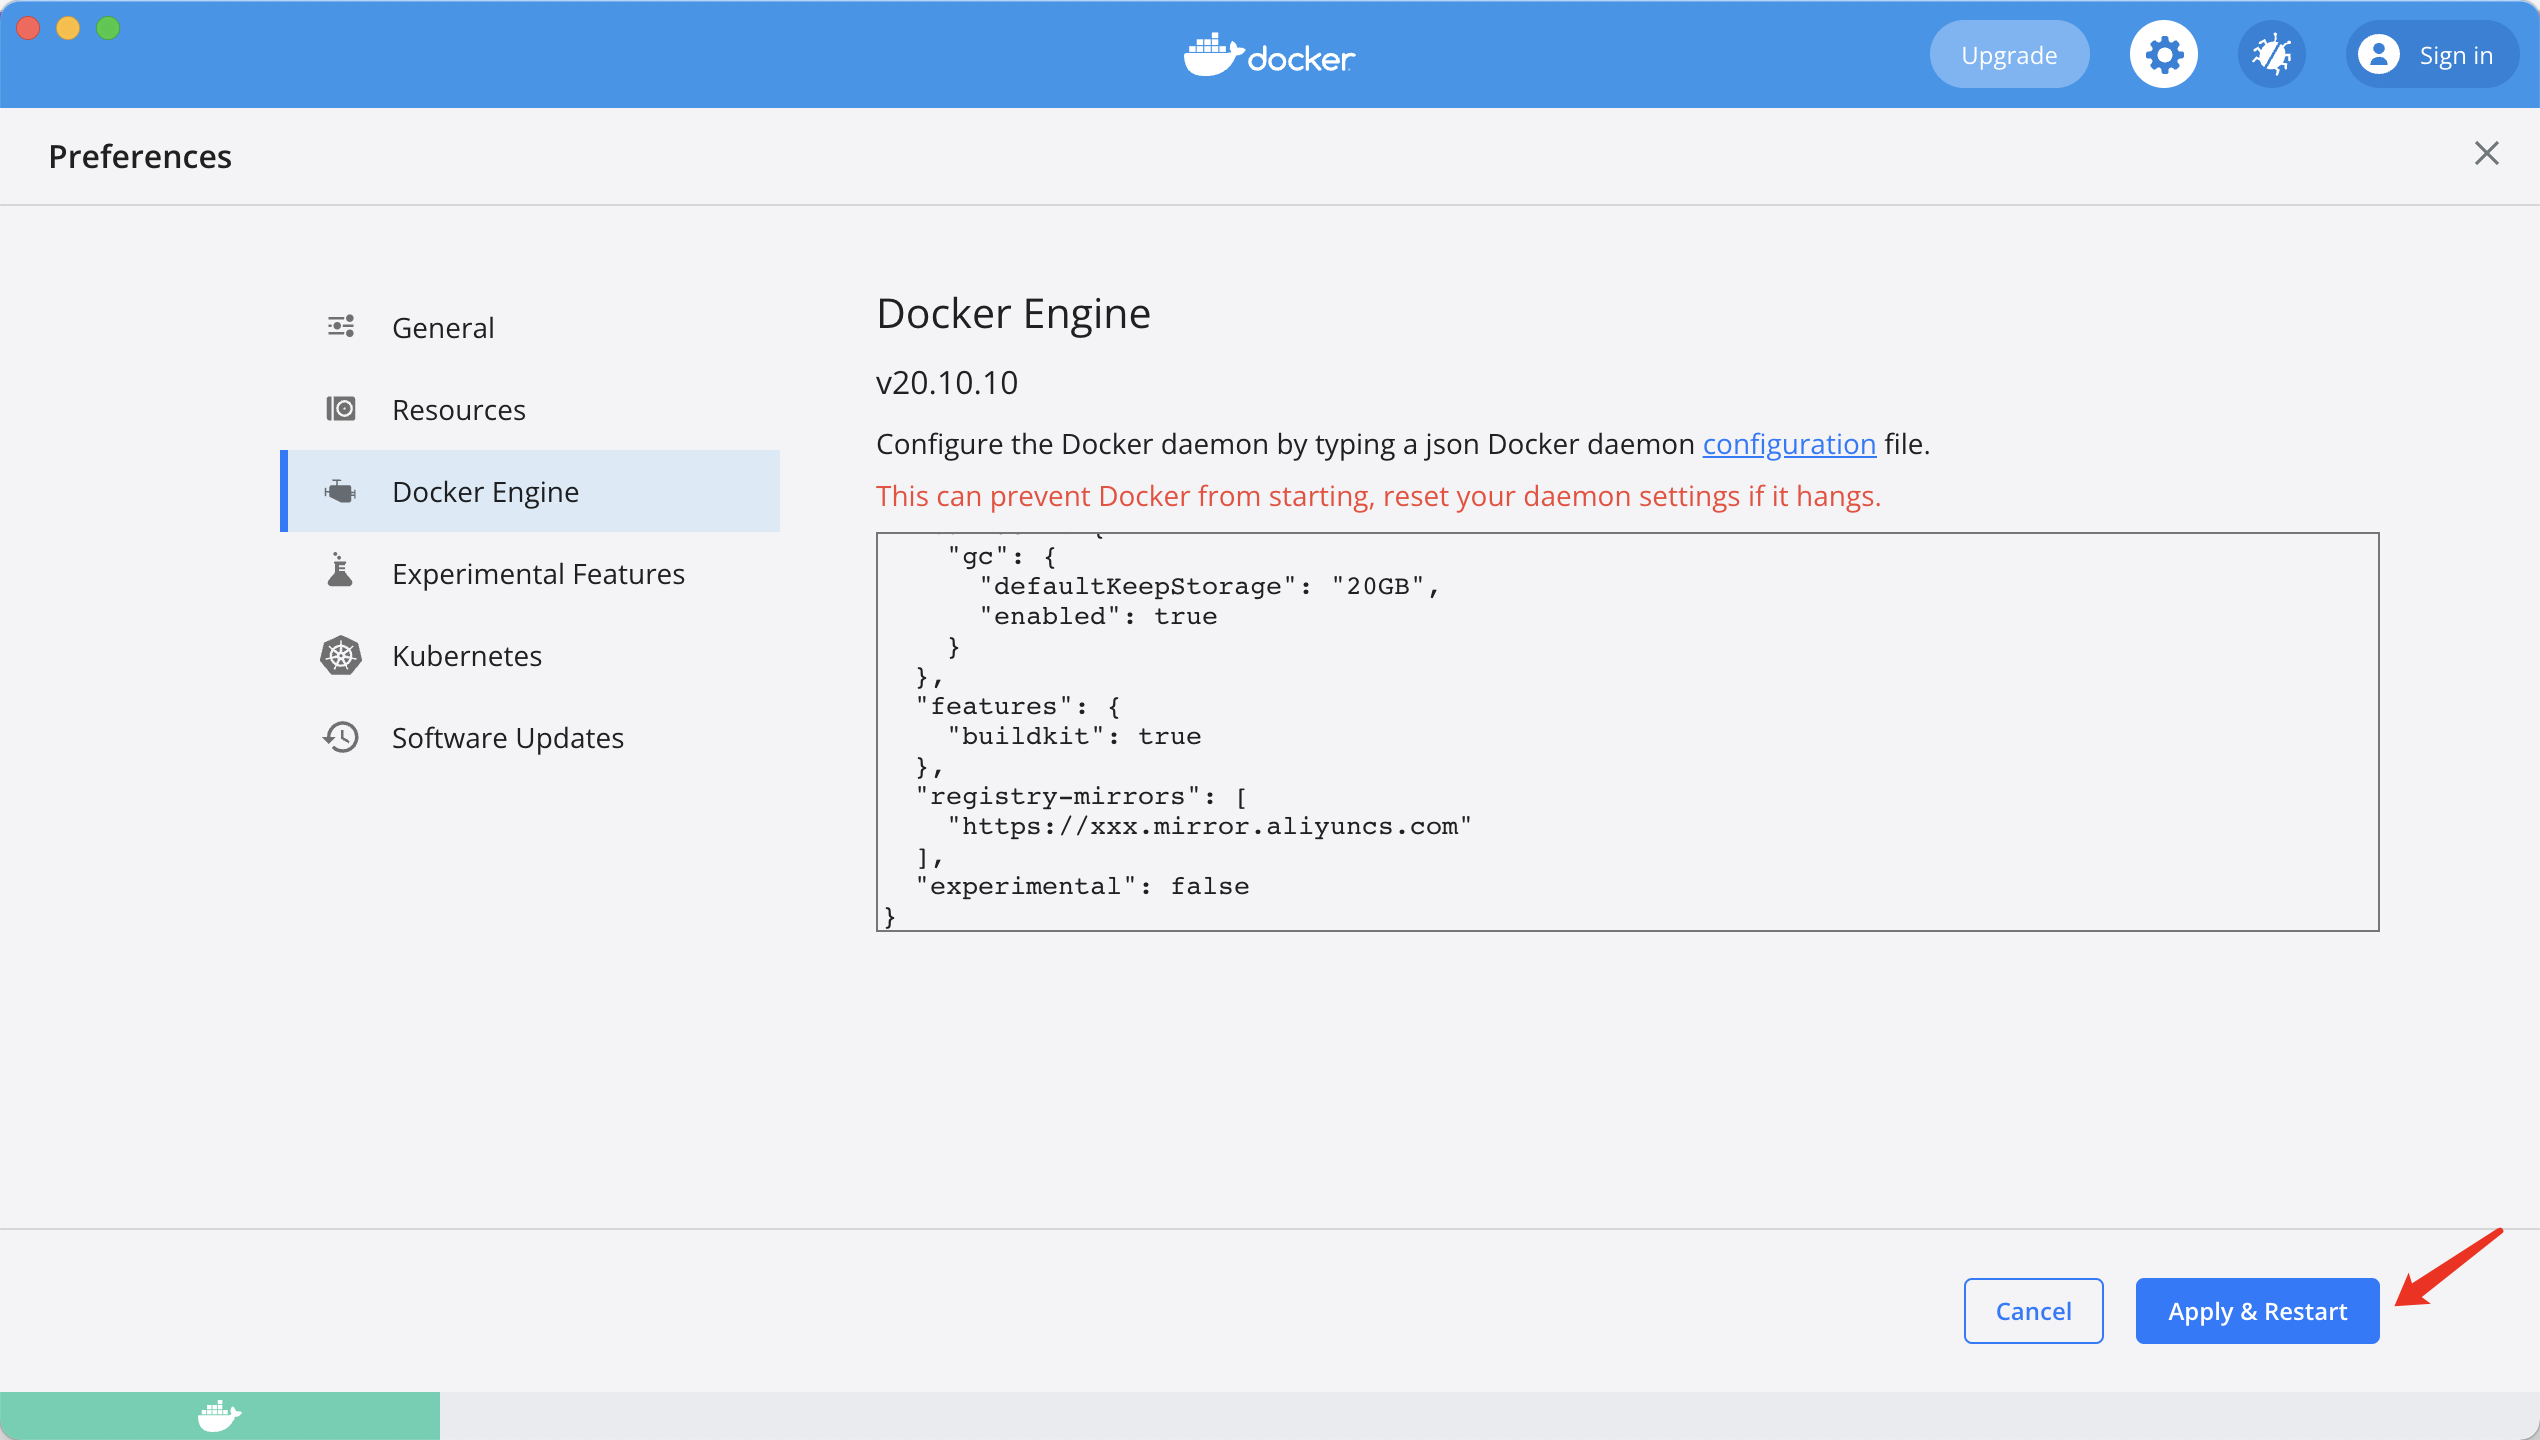
Task: Click the "experimental": false line
Action: coord(1082,886)
